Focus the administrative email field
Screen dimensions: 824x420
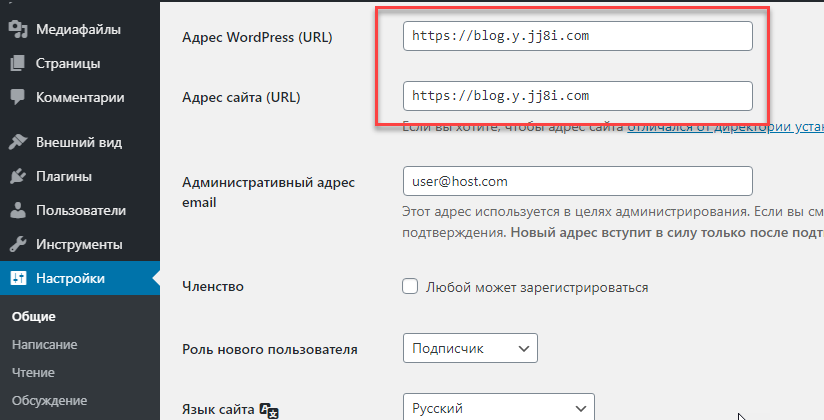coord(578,181)
